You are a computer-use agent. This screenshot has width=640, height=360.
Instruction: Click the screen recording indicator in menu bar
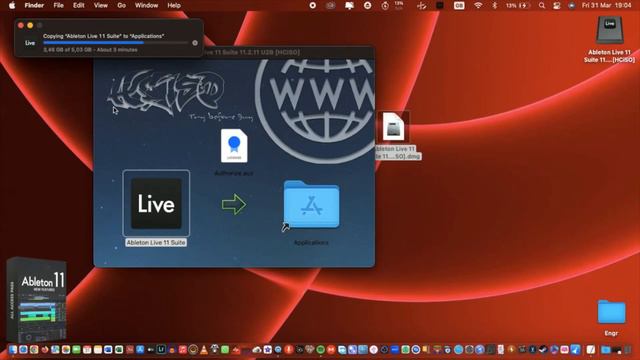313,5
